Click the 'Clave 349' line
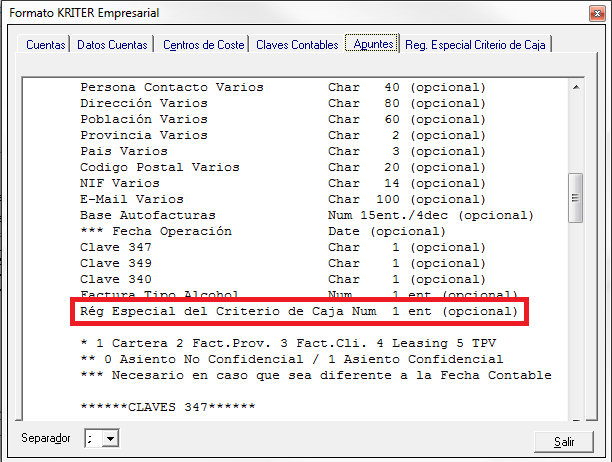 tap(283, 263)
